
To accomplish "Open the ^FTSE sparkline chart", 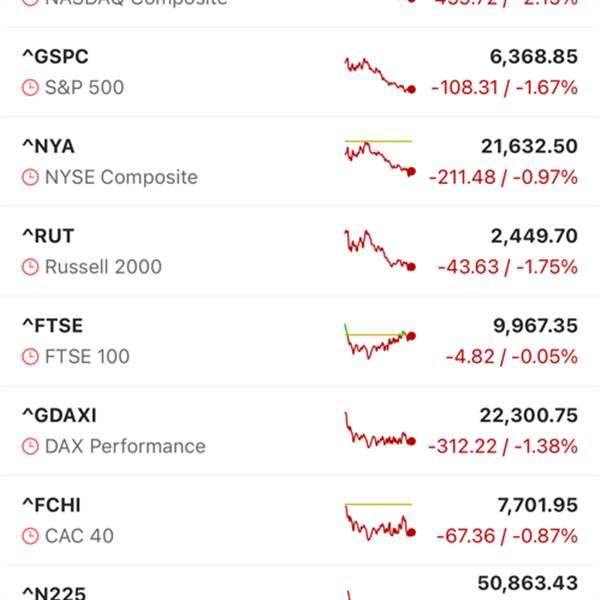I will 379,341.
